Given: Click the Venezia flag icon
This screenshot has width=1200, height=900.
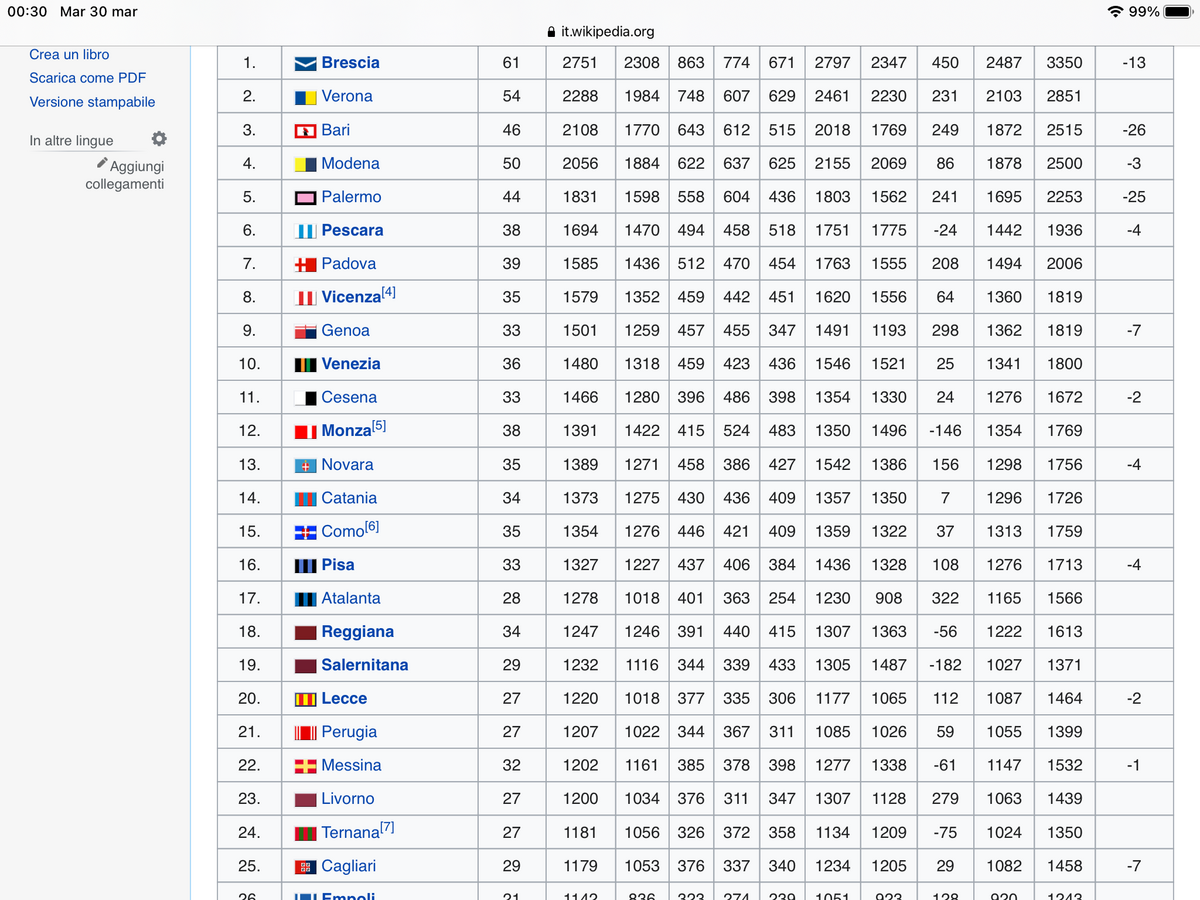Looking at the screenshot, I should point(305,365).
